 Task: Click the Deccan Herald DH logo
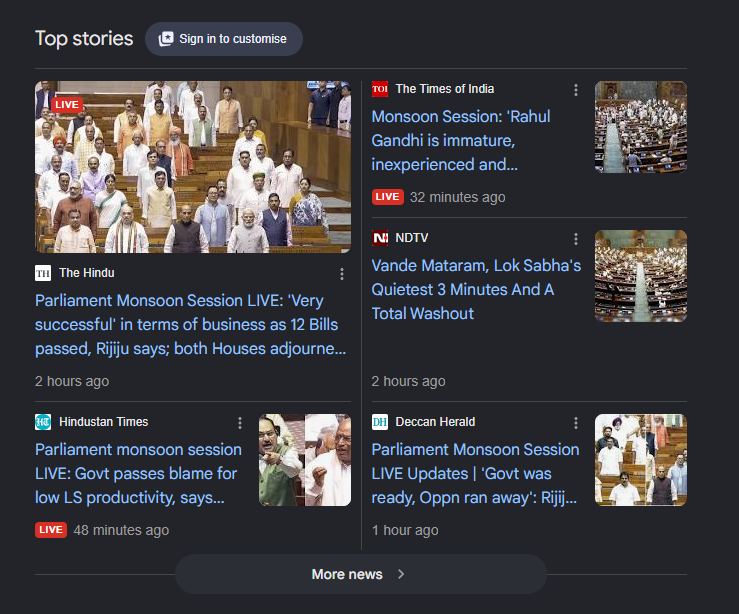click(380, 422)
